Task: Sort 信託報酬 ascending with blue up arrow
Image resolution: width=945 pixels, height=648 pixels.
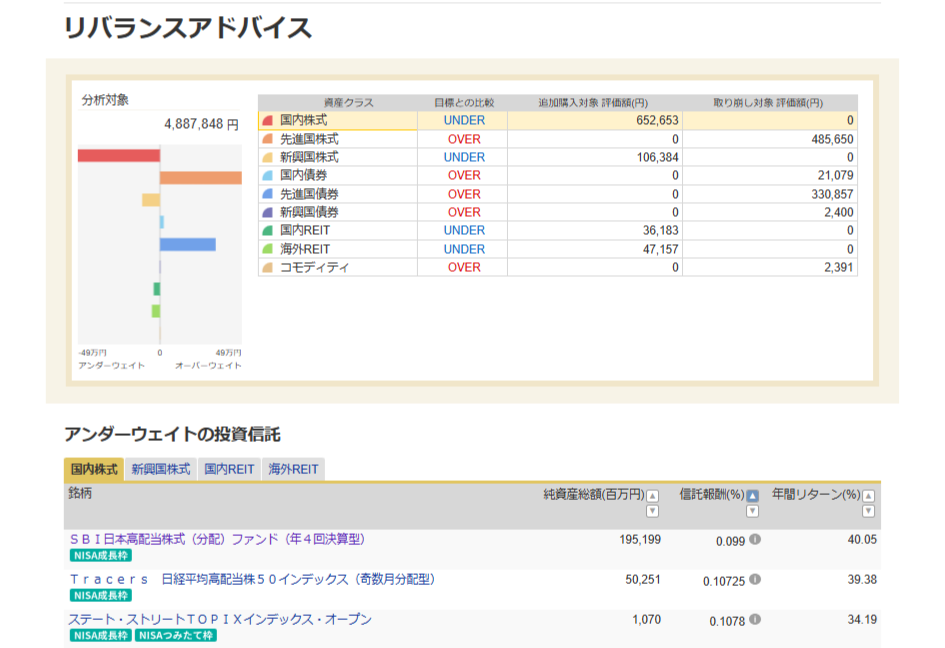Action: point(752,496)
